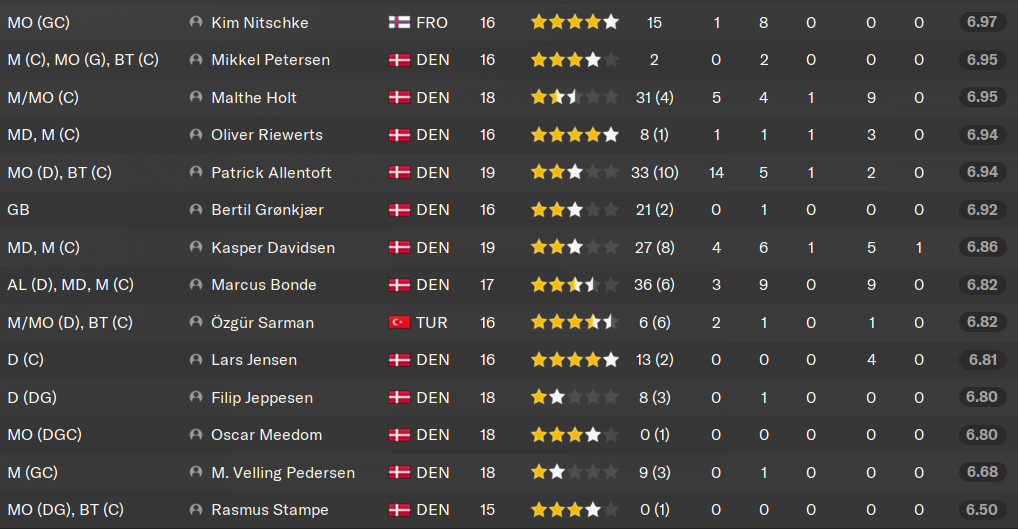Screen dimensions: 1018x529
Task: Click the Turkey flag next to TUR
Action: 399,323
